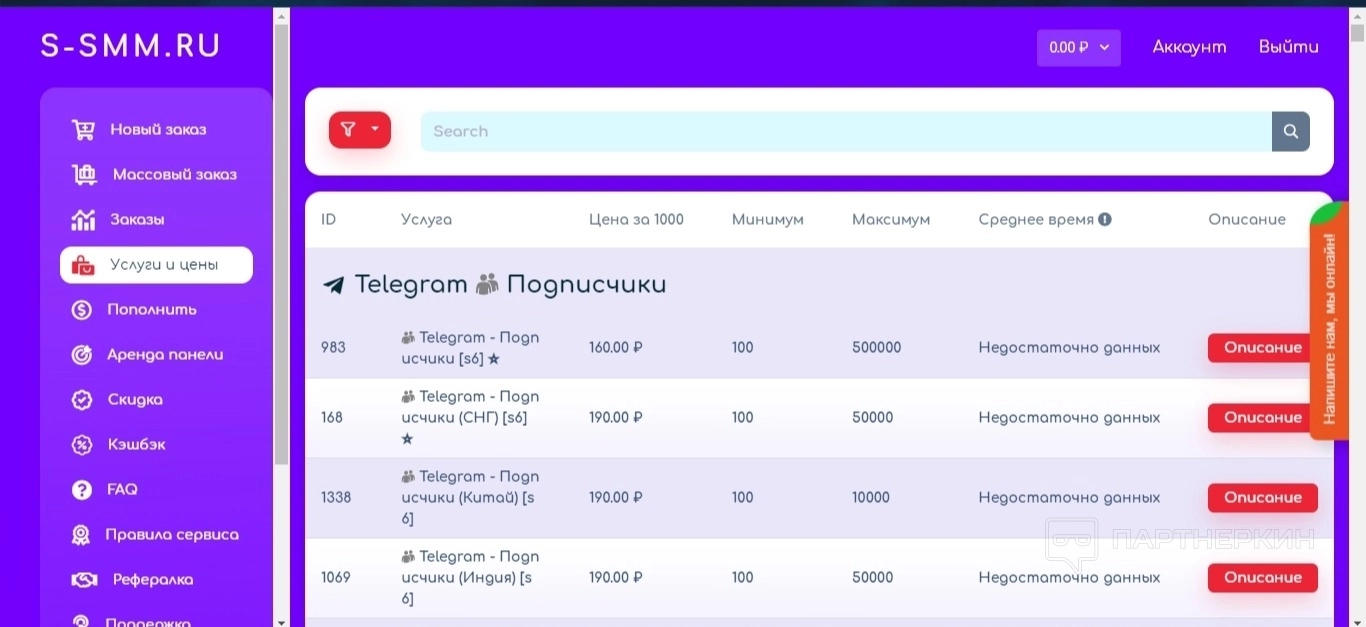Open the Кэшбэк menu entry
This screenshot has width=1366, height=627.
coord(137,445)
